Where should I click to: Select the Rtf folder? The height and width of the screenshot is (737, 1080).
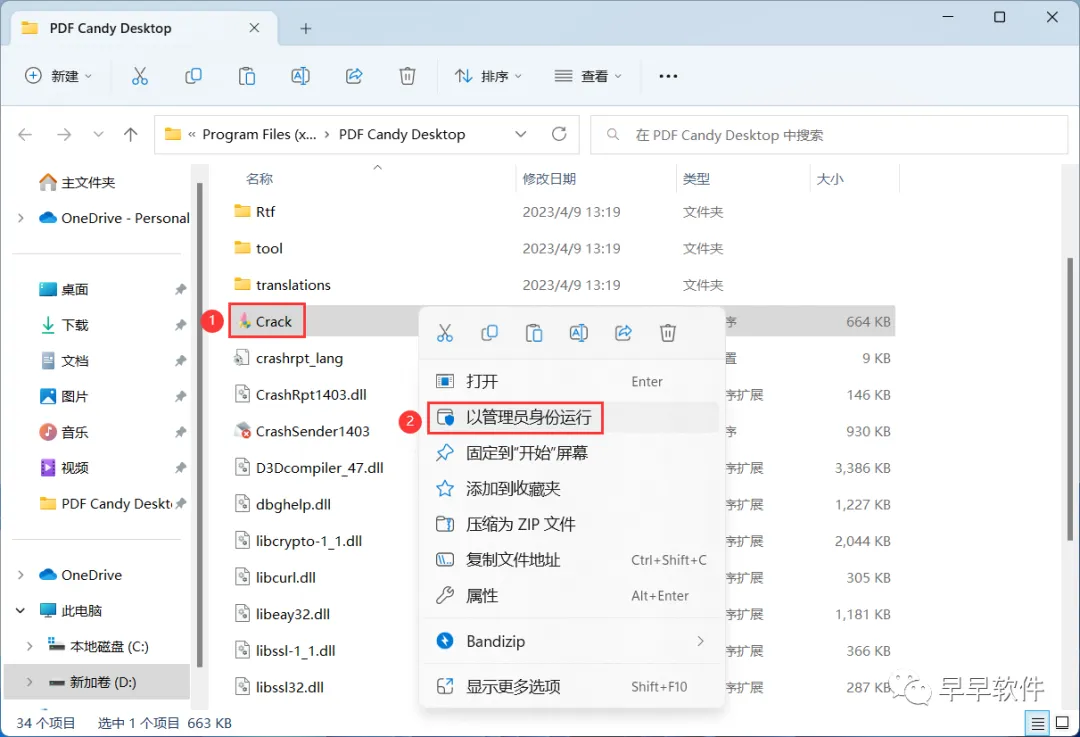point(254,211)
